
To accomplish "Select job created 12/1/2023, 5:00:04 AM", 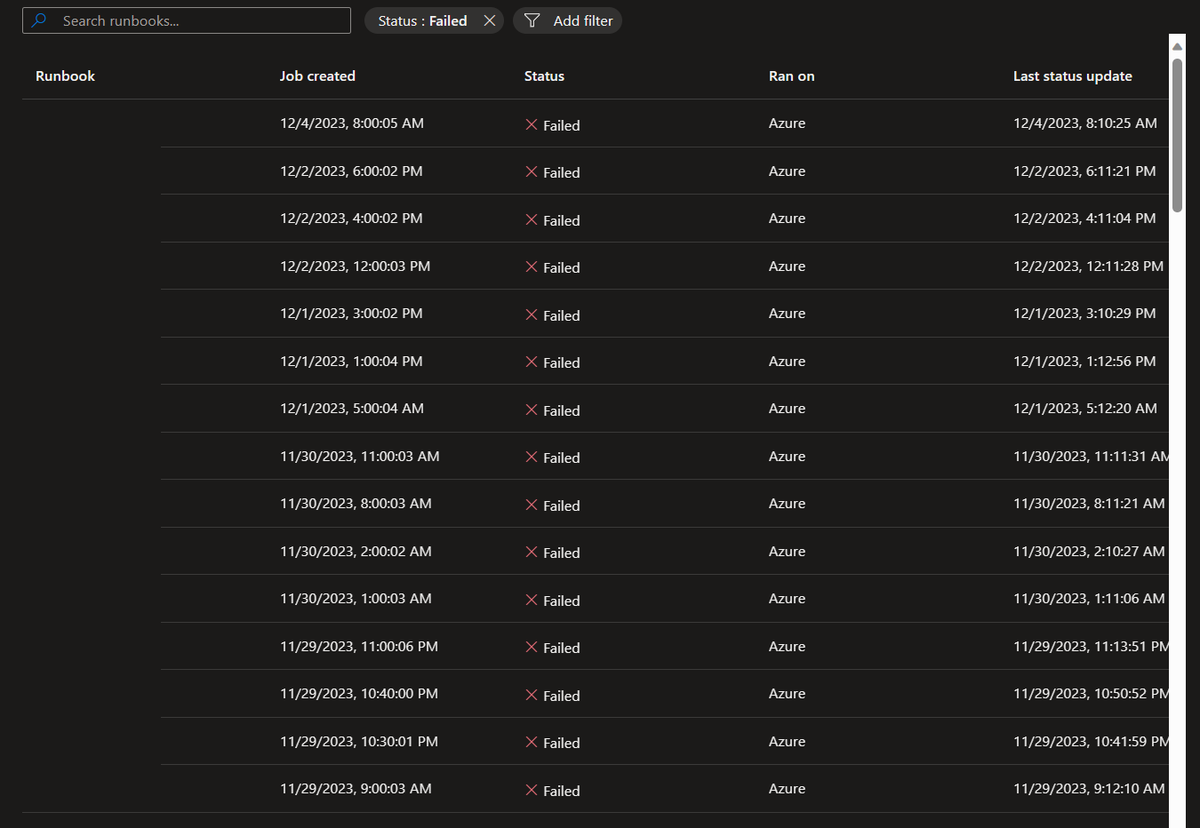I will pyautogui.click(x=352, y=408).
